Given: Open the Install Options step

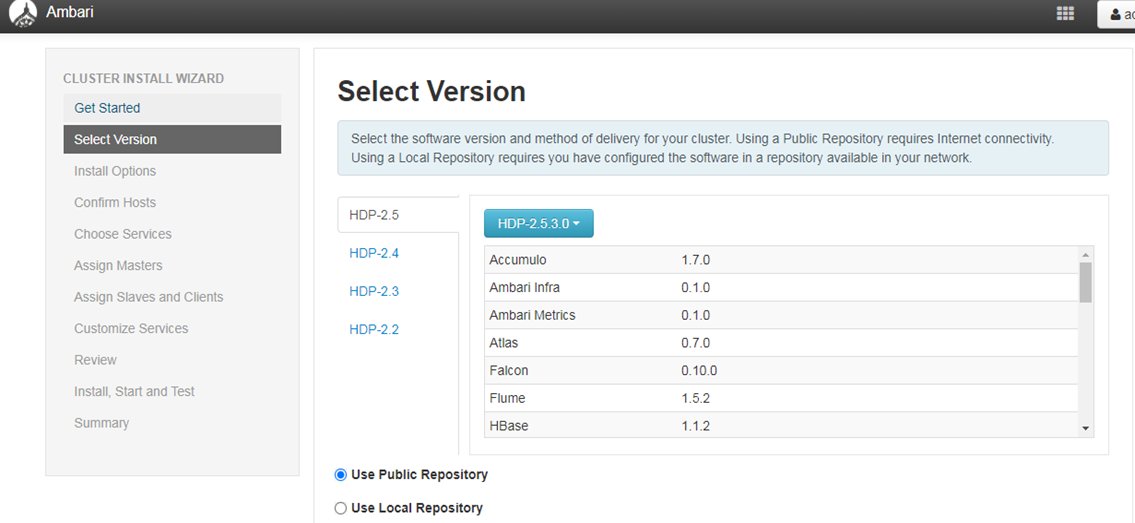Looking at the screenshot, I should [115, 171].
